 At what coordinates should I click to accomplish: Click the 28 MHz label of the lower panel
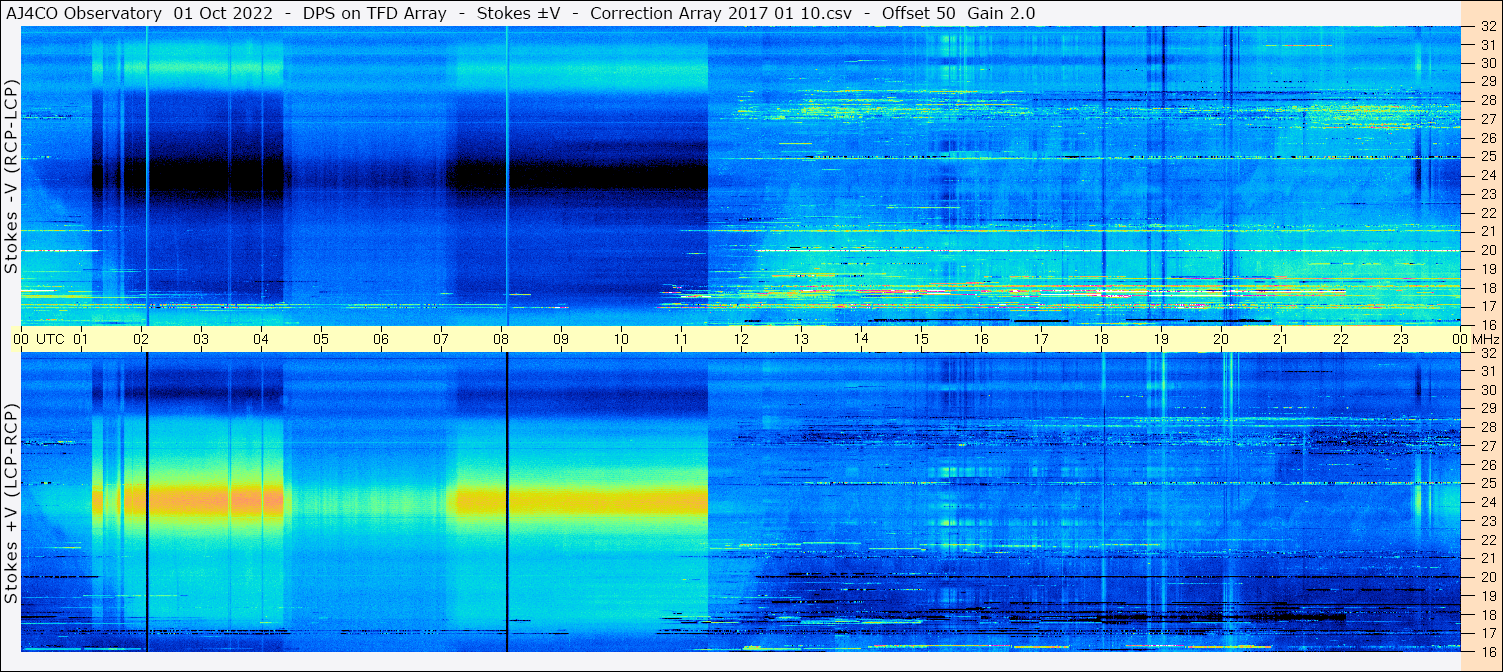(x=1487, y=427)
